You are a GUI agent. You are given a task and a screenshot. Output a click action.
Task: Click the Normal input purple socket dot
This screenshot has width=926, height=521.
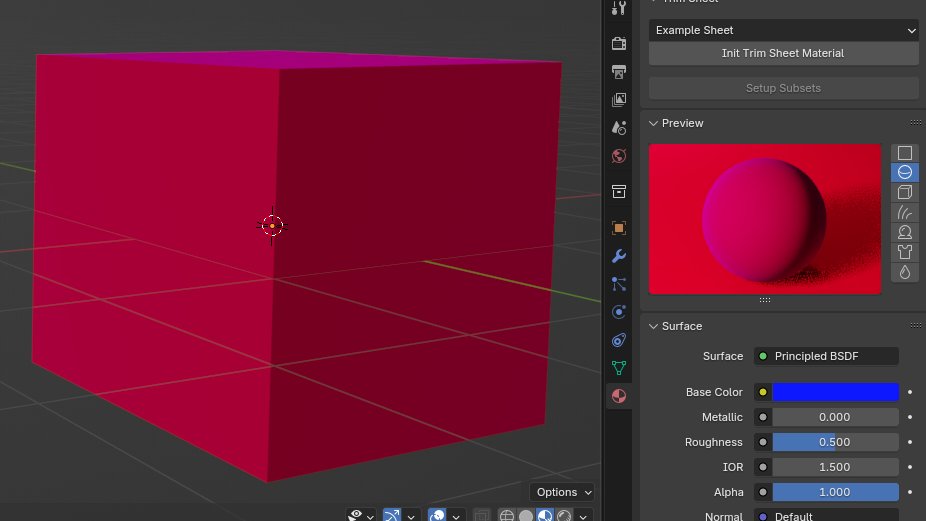pyautogui.click(x=762, y=517)
